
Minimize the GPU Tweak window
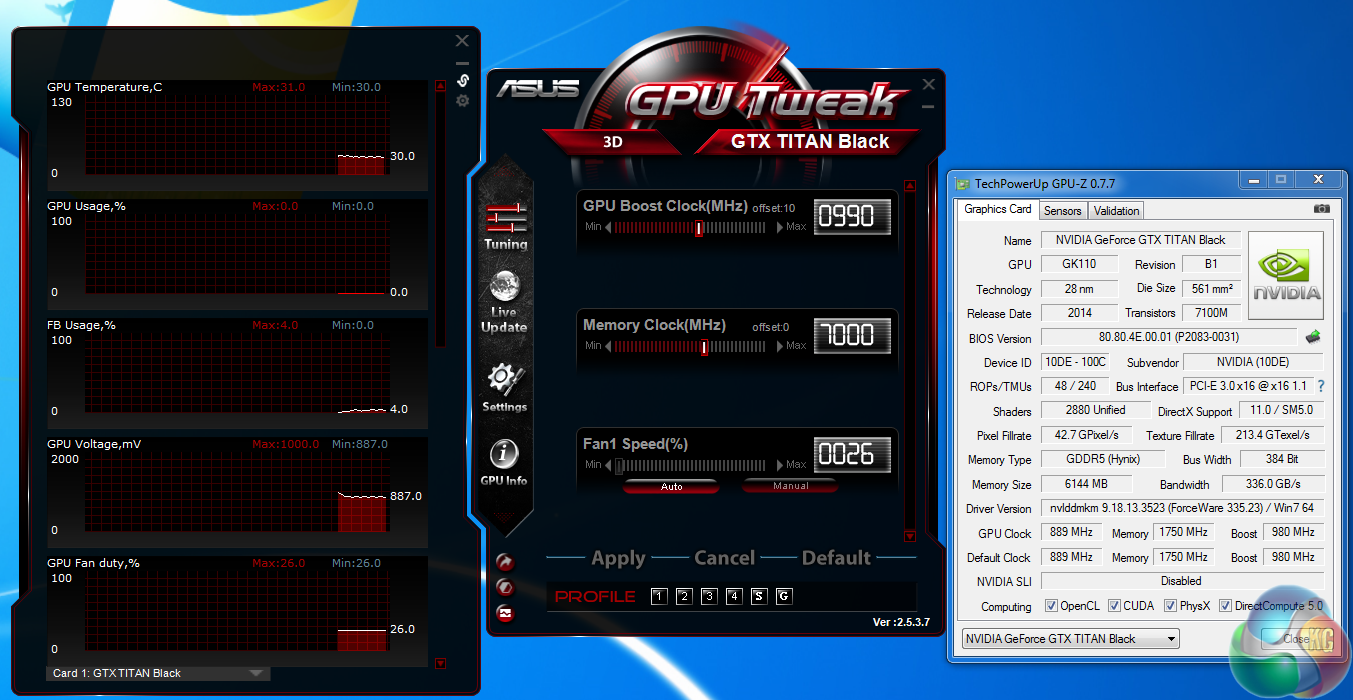[x=928, y=107]
